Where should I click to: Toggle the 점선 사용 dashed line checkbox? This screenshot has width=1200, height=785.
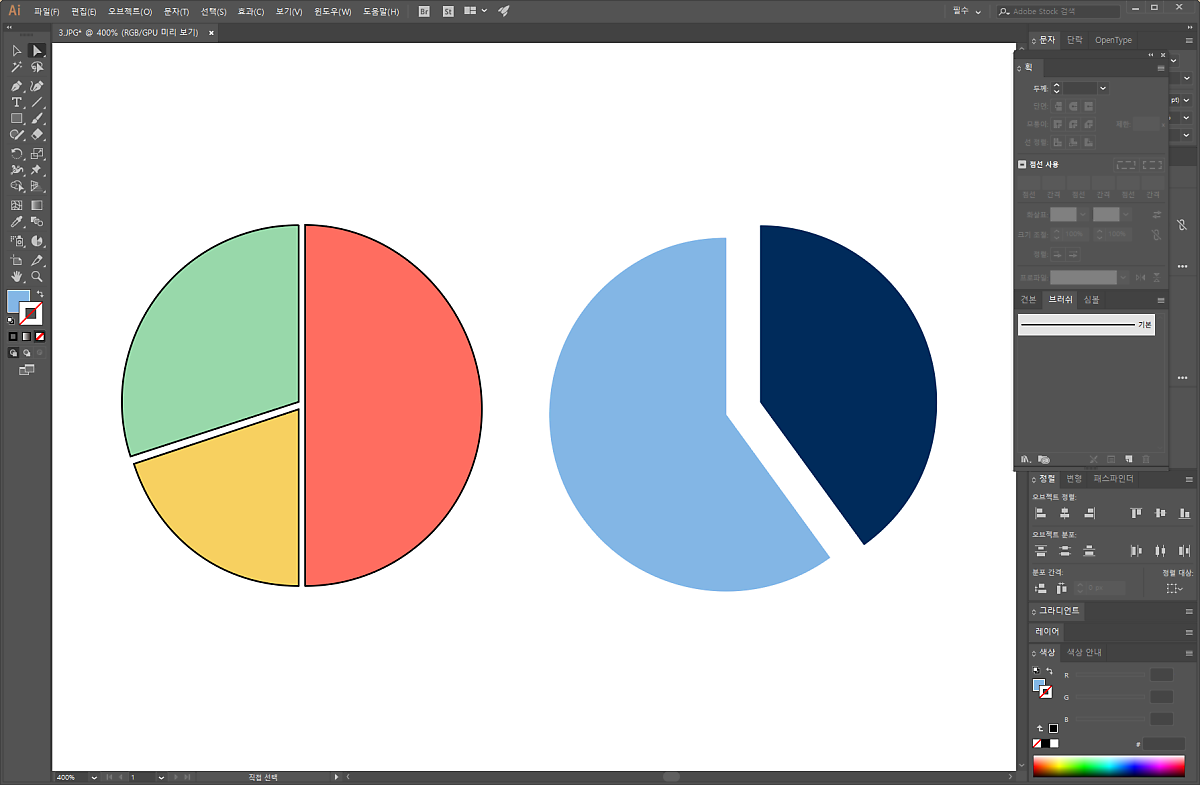coord(1022,164)
